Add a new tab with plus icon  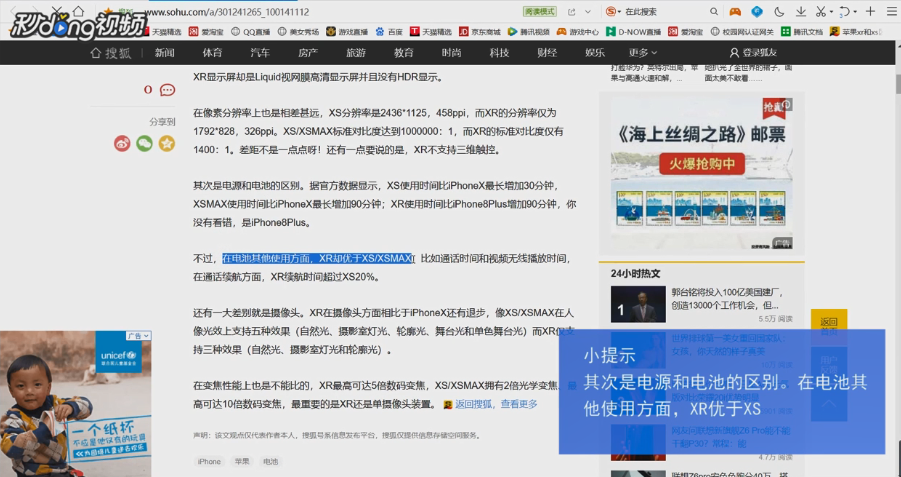[x=871, y=11]
